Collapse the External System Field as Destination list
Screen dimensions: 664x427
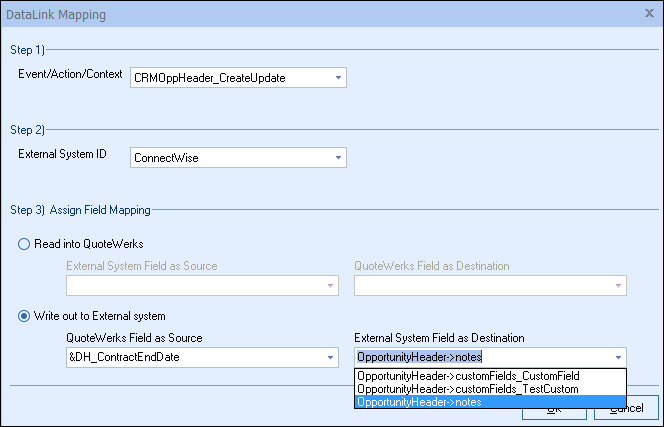[618, 358]
